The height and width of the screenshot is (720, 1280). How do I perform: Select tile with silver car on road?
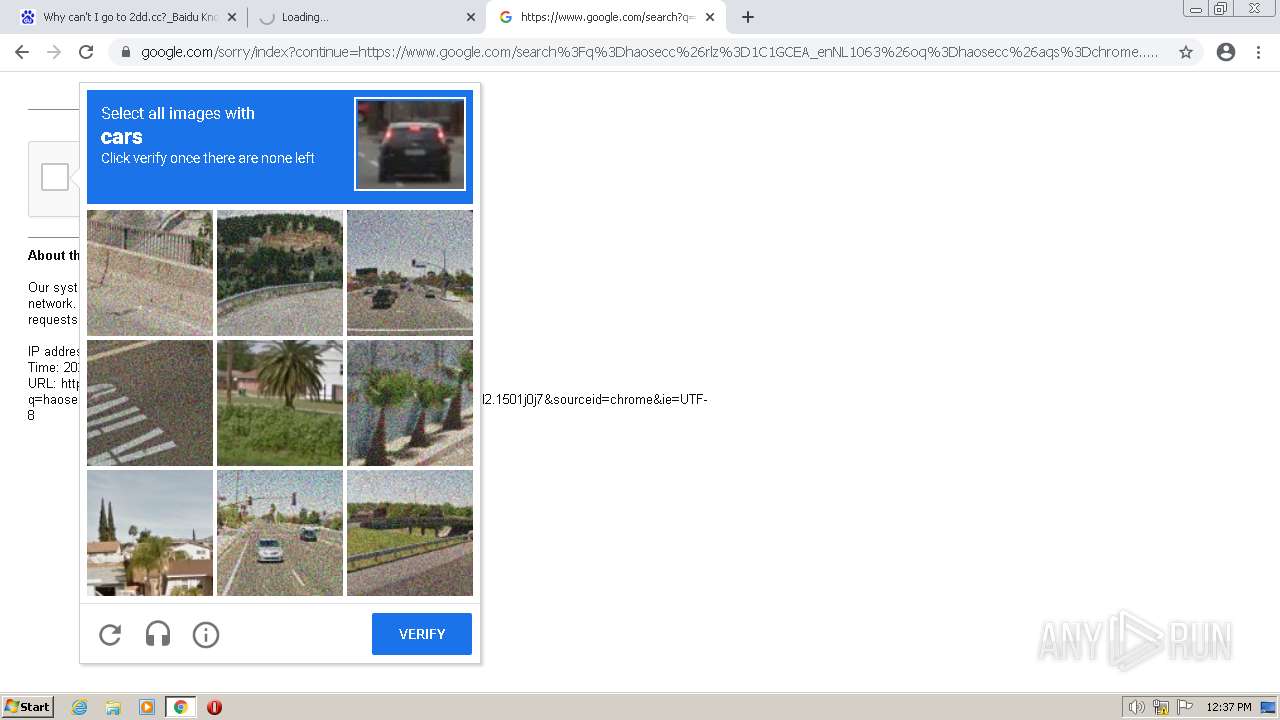tap(280, 533)
